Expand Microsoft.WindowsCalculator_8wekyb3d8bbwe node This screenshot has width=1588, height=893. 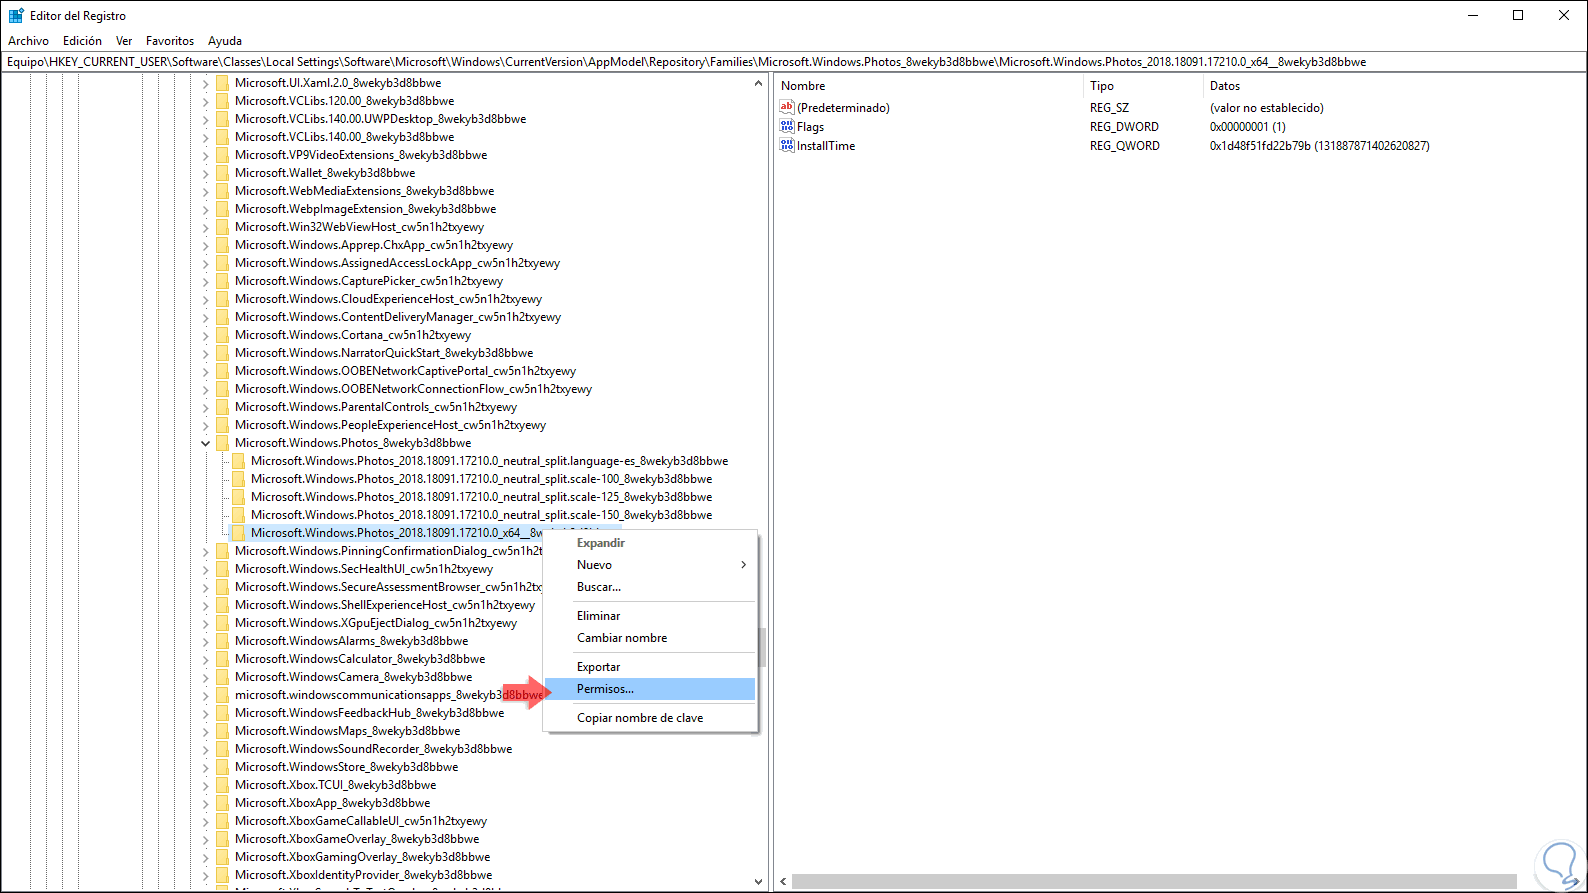point(206,659)
